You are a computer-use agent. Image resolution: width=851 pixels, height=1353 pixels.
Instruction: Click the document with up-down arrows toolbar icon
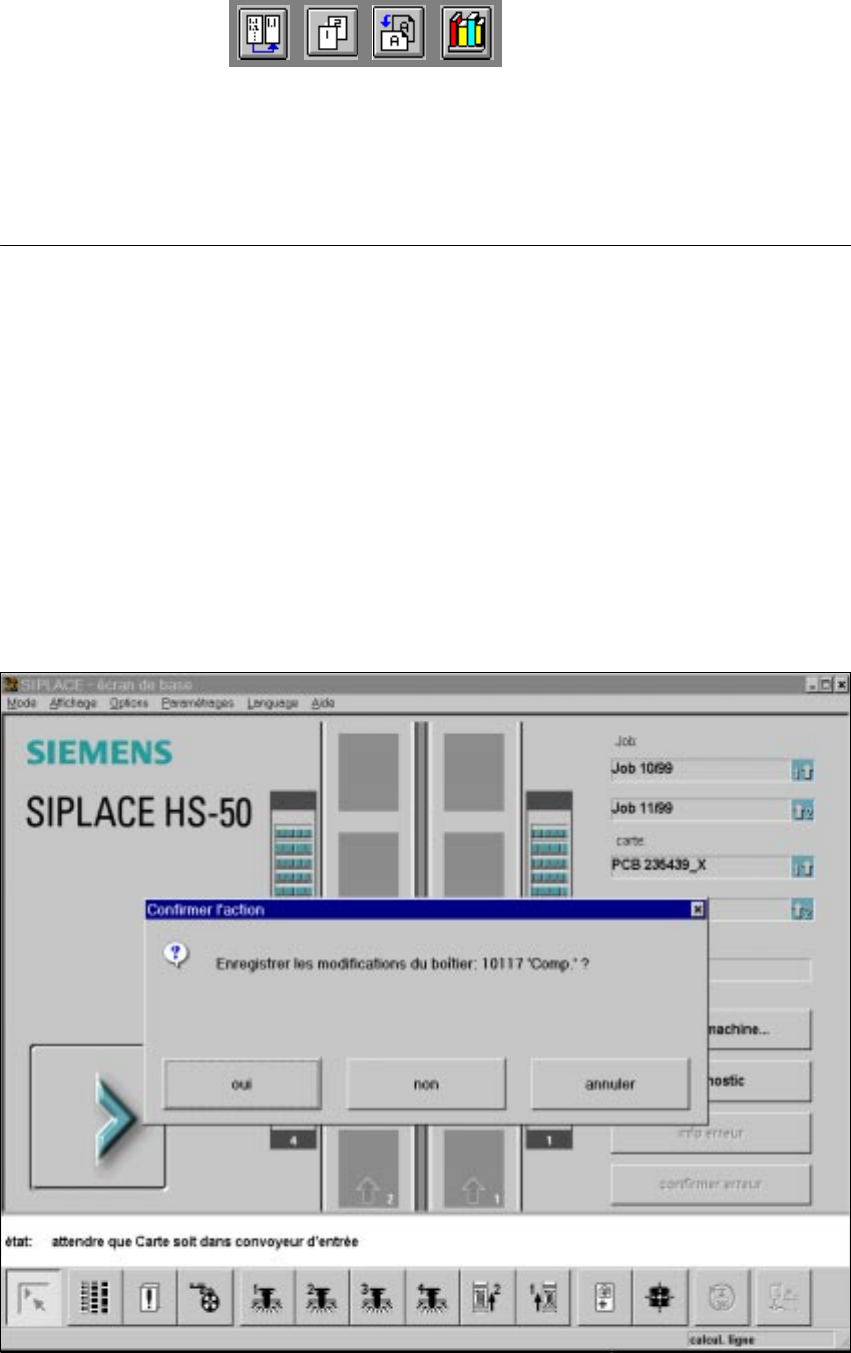[x=603, y=1296]
